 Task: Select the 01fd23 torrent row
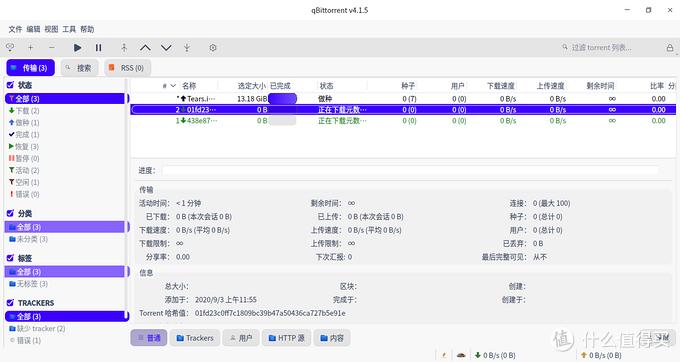pyautogui.click(x=403, y=110)
